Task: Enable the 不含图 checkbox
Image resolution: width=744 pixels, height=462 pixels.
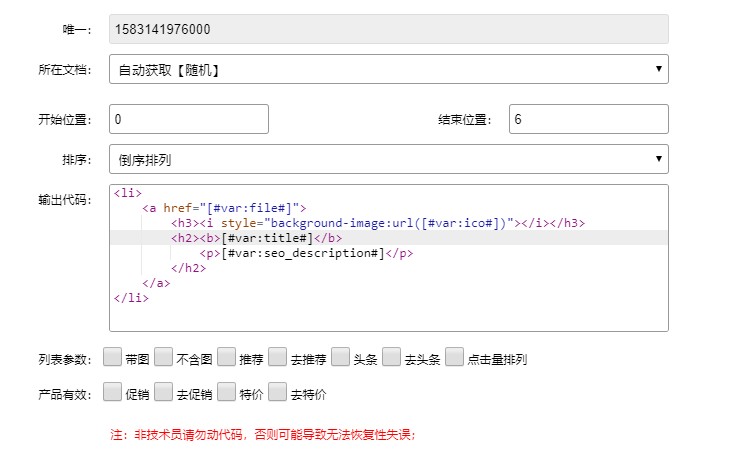Action: coord(163,357)
